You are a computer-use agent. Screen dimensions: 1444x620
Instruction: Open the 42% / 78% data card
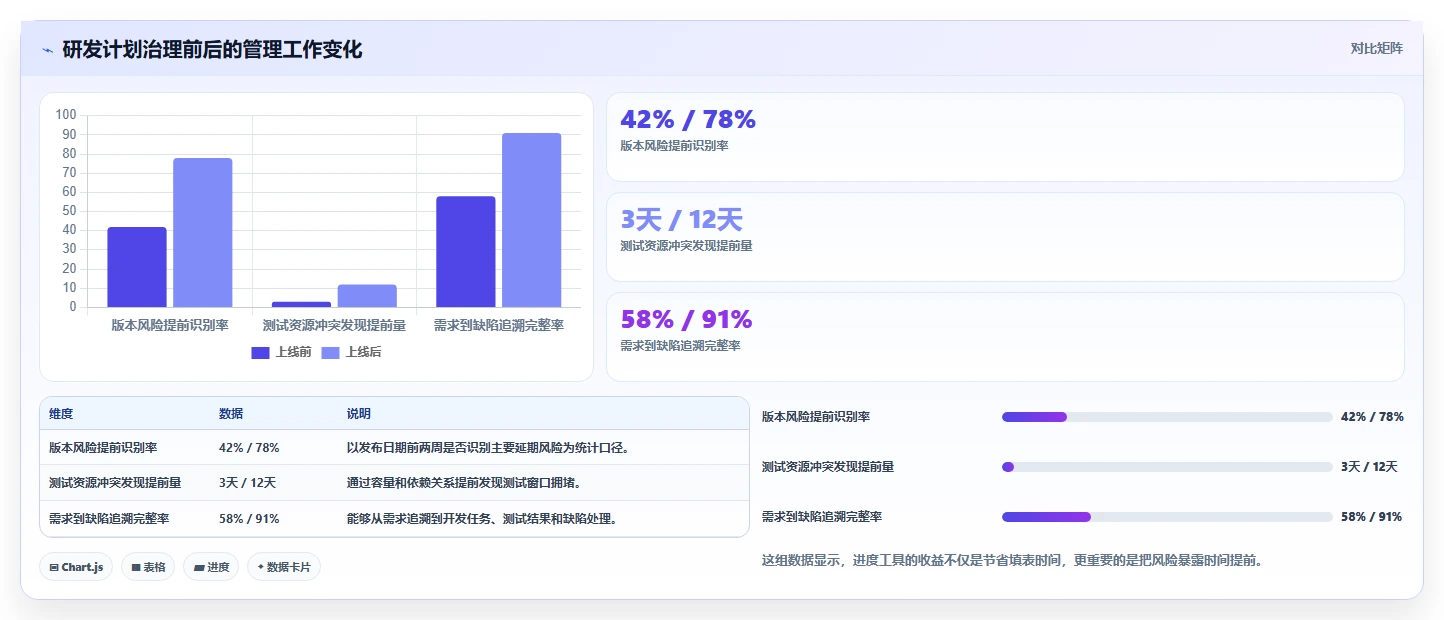coord(1005,137)
